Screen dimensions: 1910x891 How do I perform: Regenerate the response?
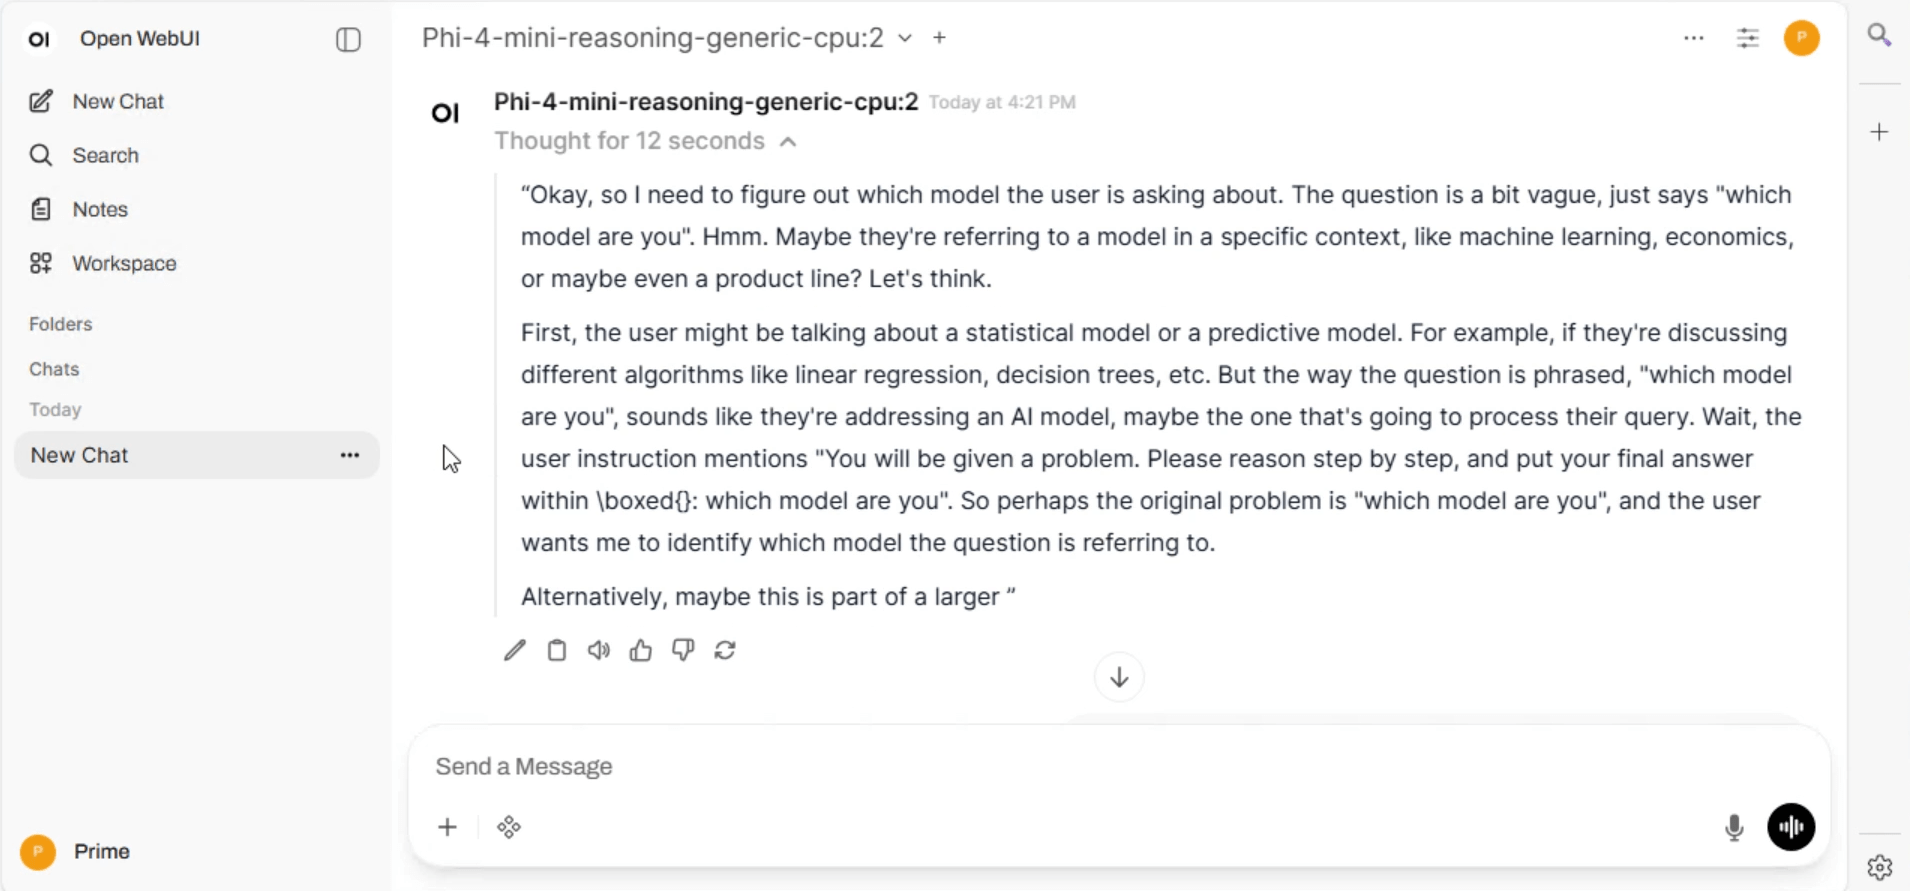(725, 651)
